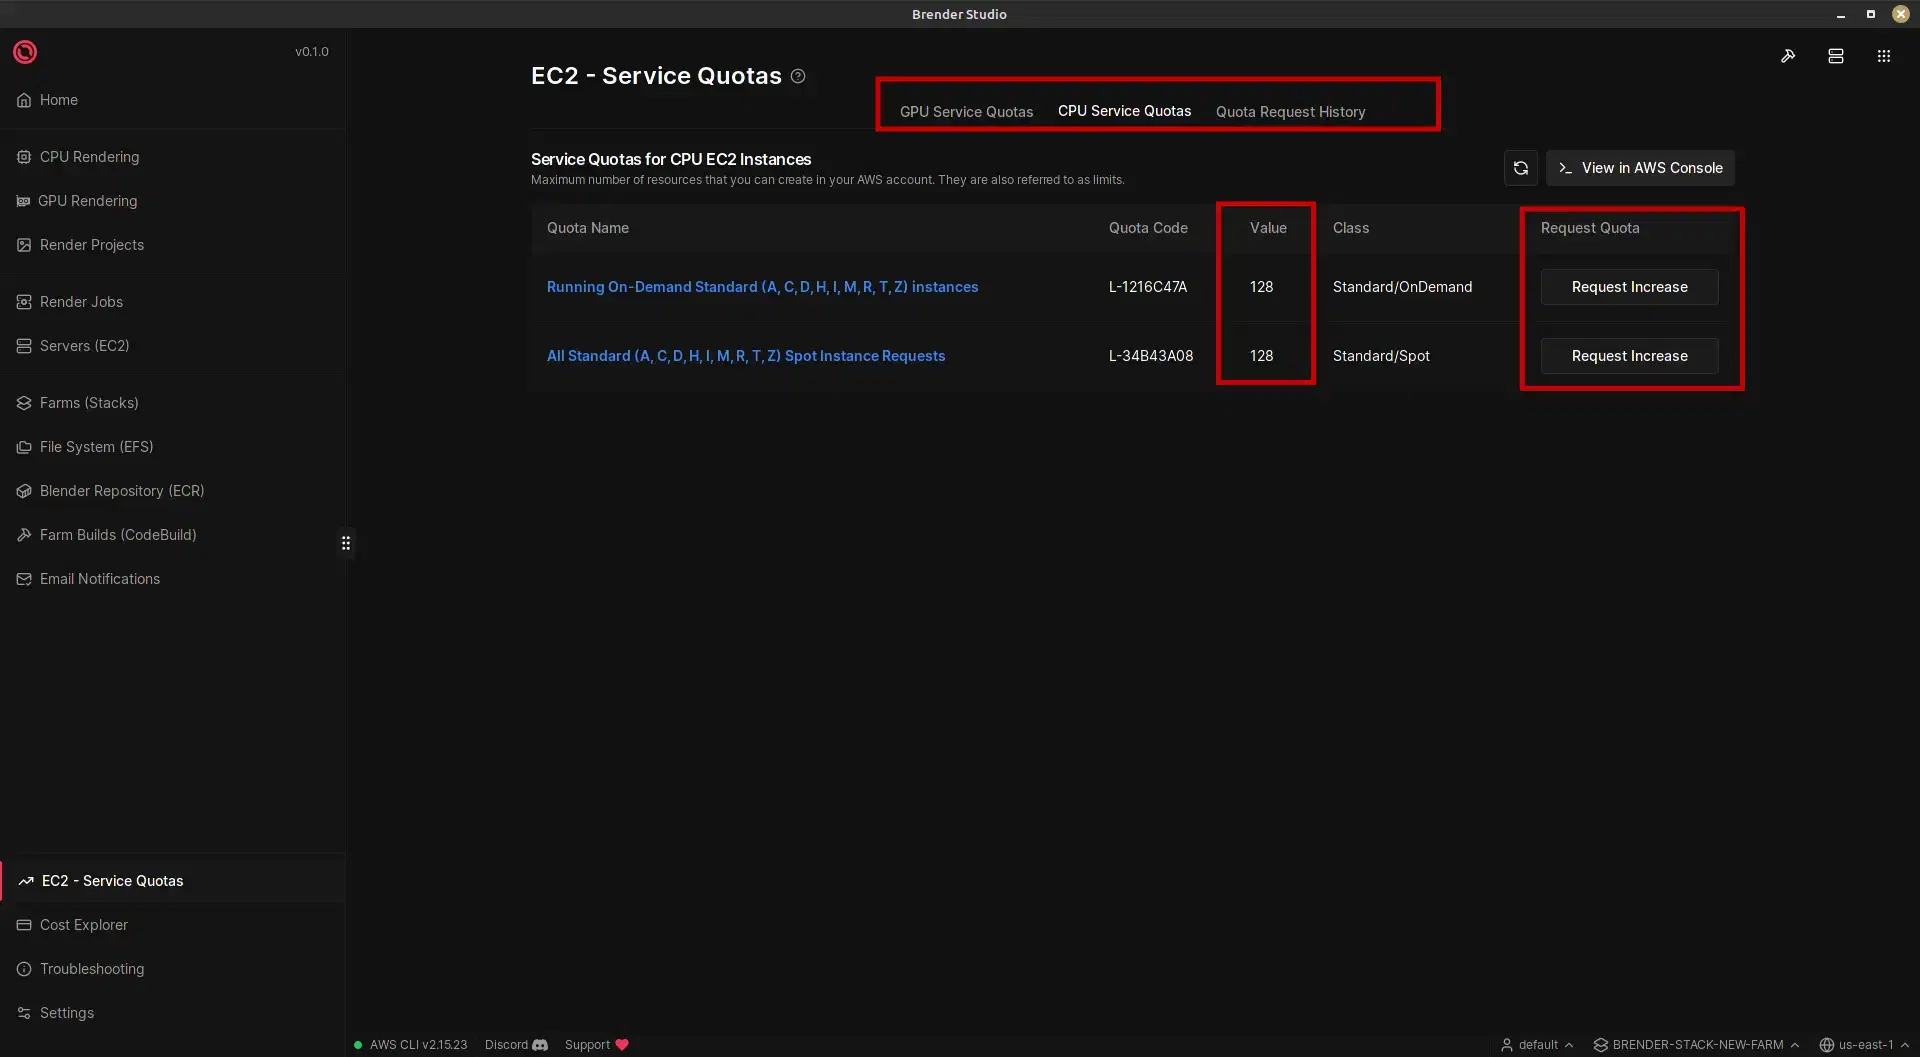Open Cost Explorer page
Image resolution: width=1920 pixels, height=1057 pixels.
click(172, 925)
